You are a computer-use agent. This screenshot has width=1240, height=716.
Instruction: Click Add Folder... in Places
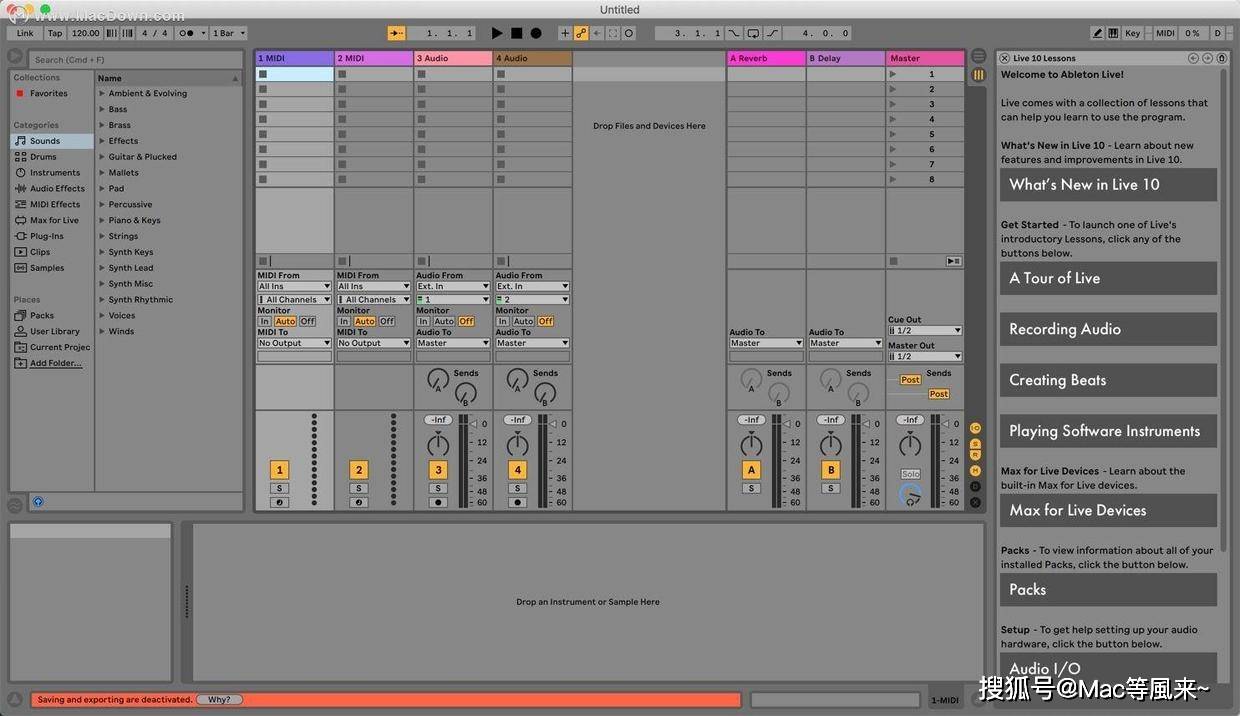[x=56, y=363]
